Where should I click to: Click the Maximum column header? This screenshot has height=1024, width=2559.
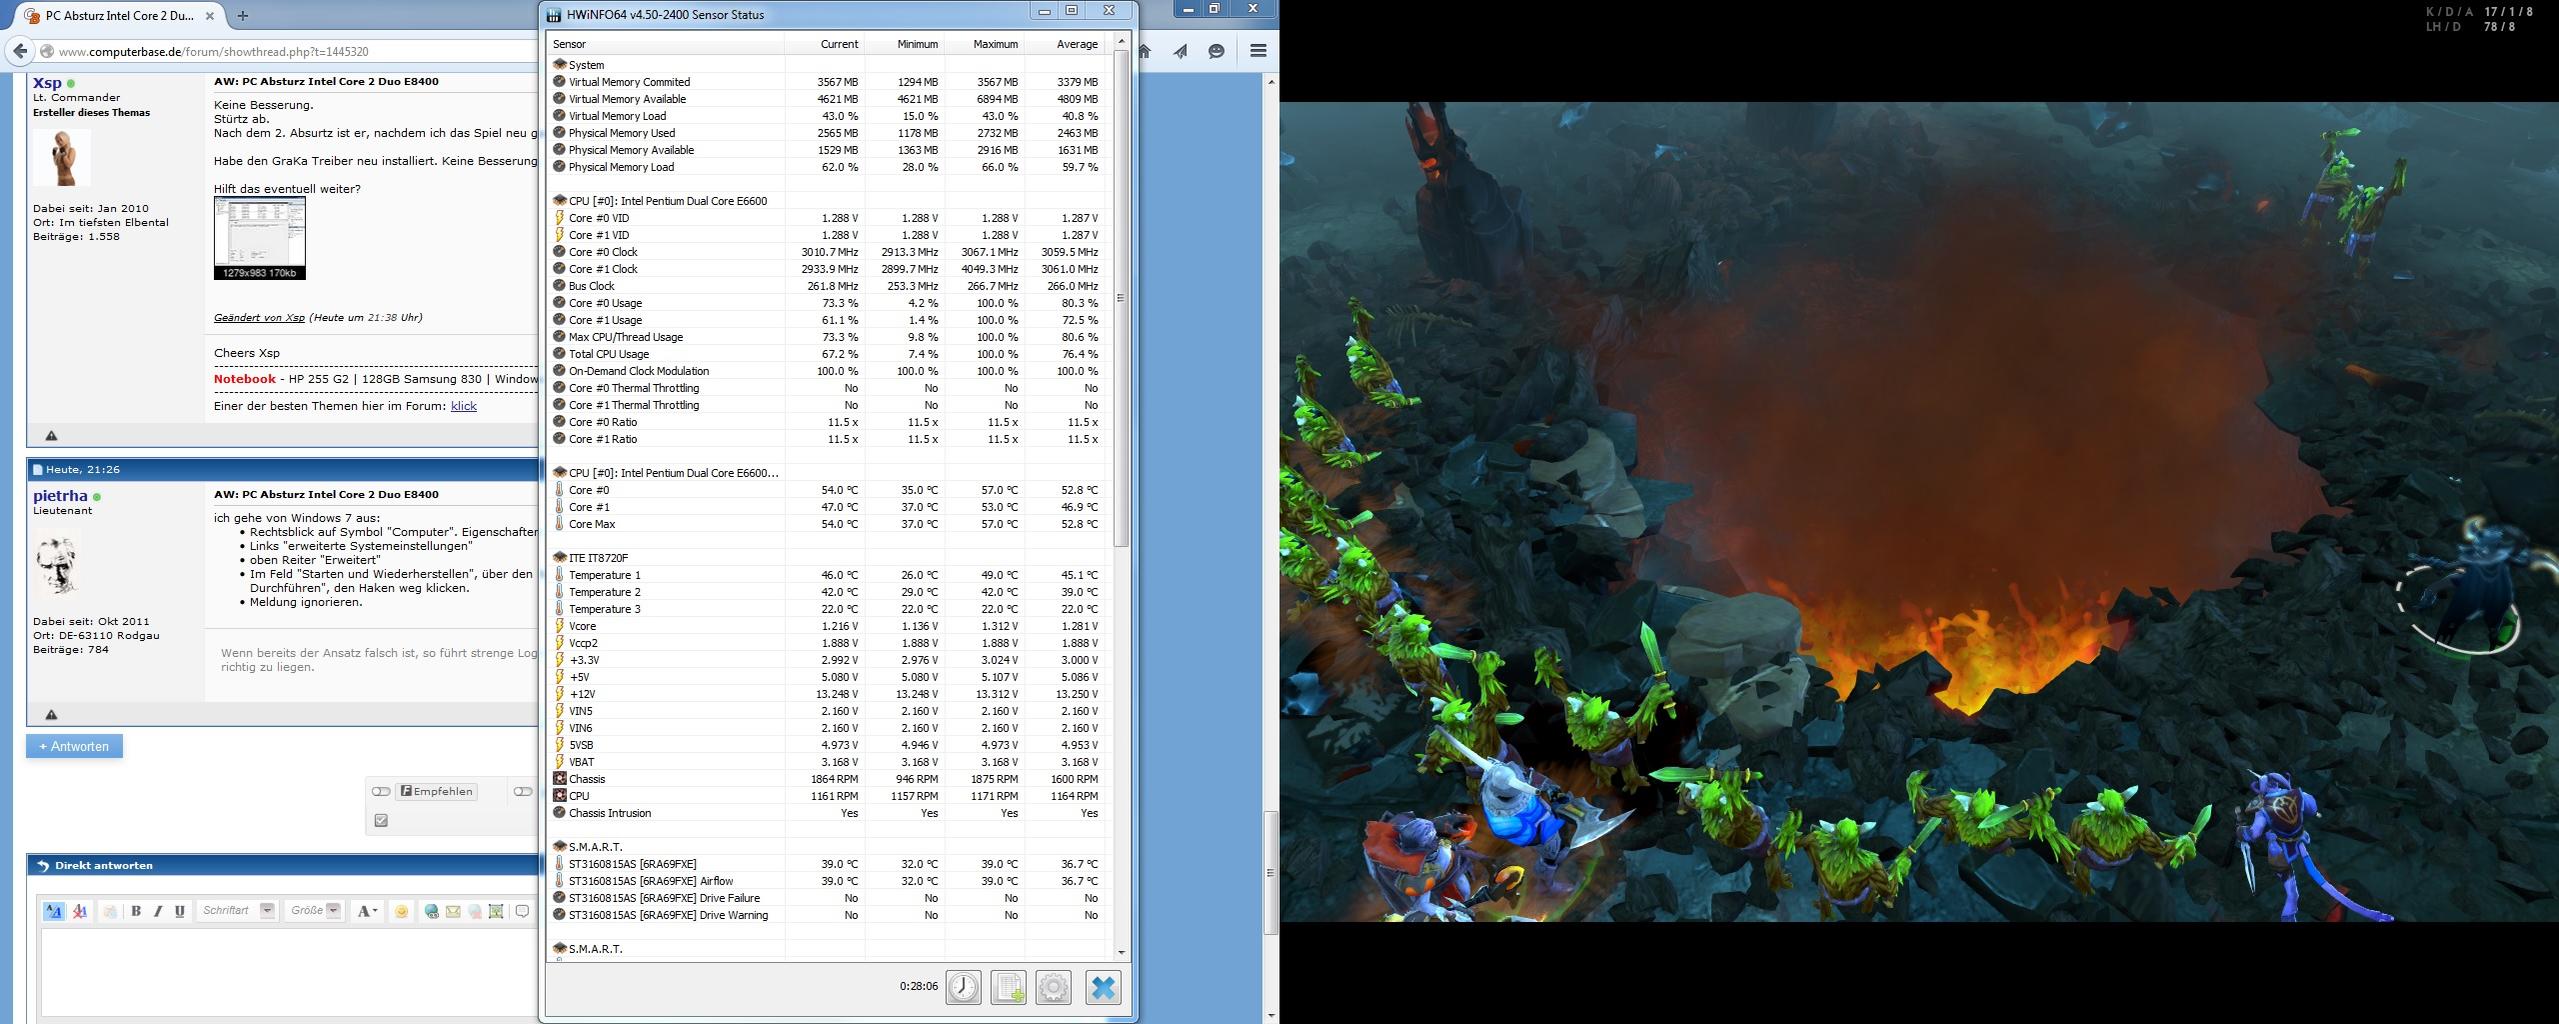(984, 44)
